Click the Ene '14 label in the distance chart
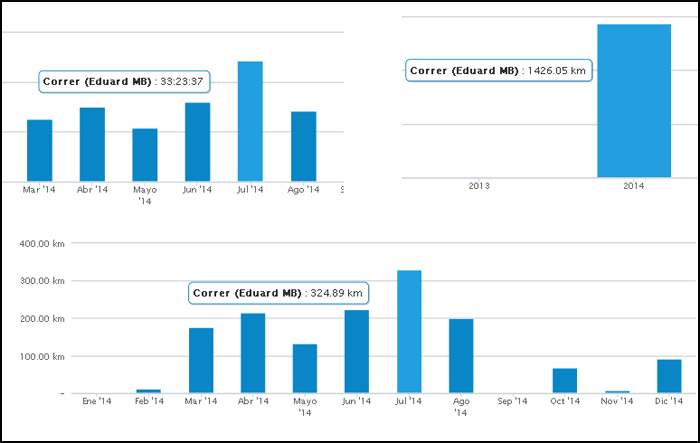The height and width of the screenshot is (443, 700). [97, 401]
